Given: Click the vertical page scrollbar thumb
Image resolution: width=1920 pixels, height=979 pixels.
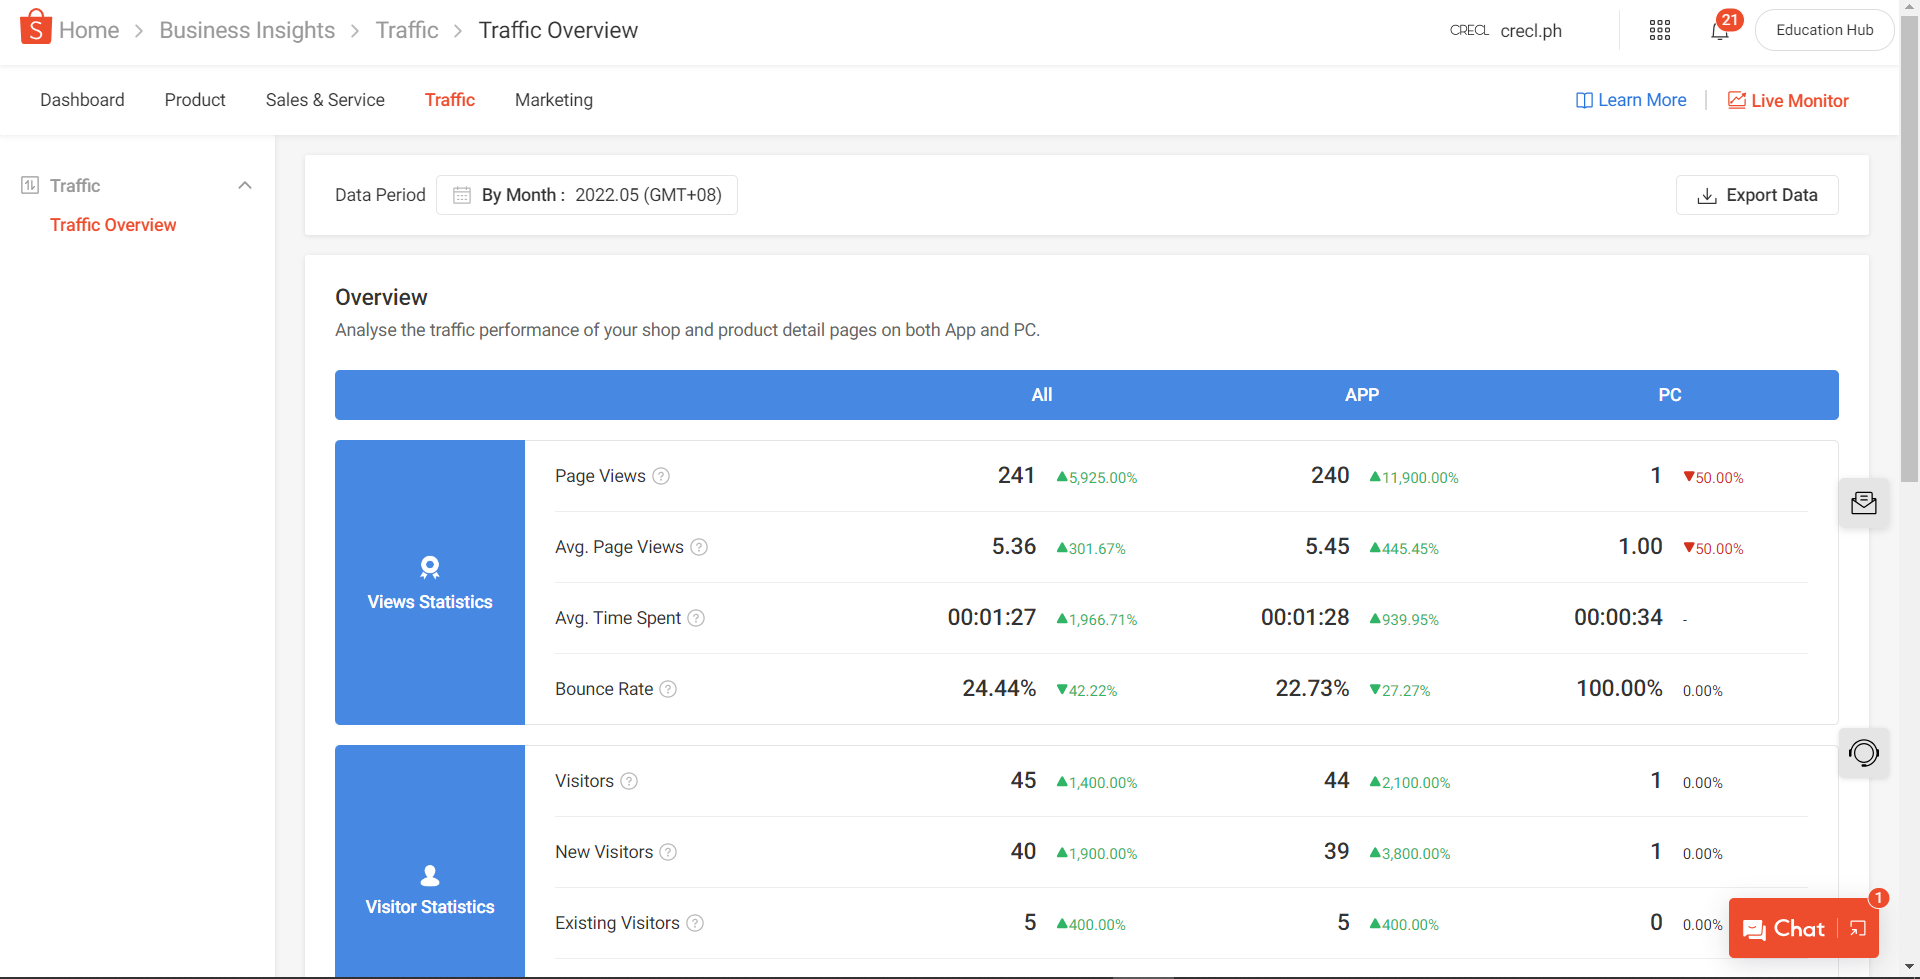Looking at the screenshot, I should coord(1909,250).
